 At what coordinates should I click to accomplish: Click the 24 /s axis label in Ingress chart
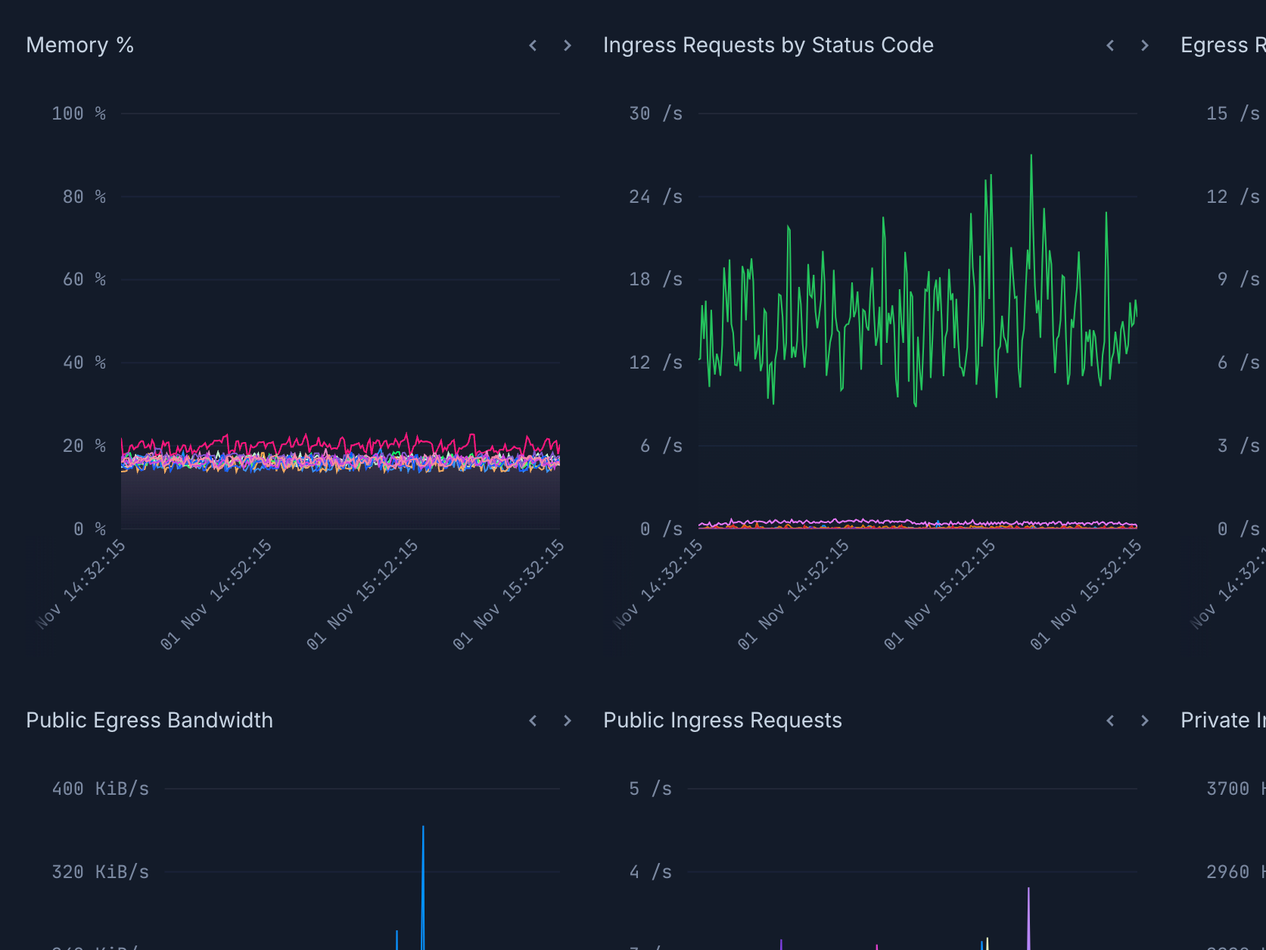(x=656, y=196)
